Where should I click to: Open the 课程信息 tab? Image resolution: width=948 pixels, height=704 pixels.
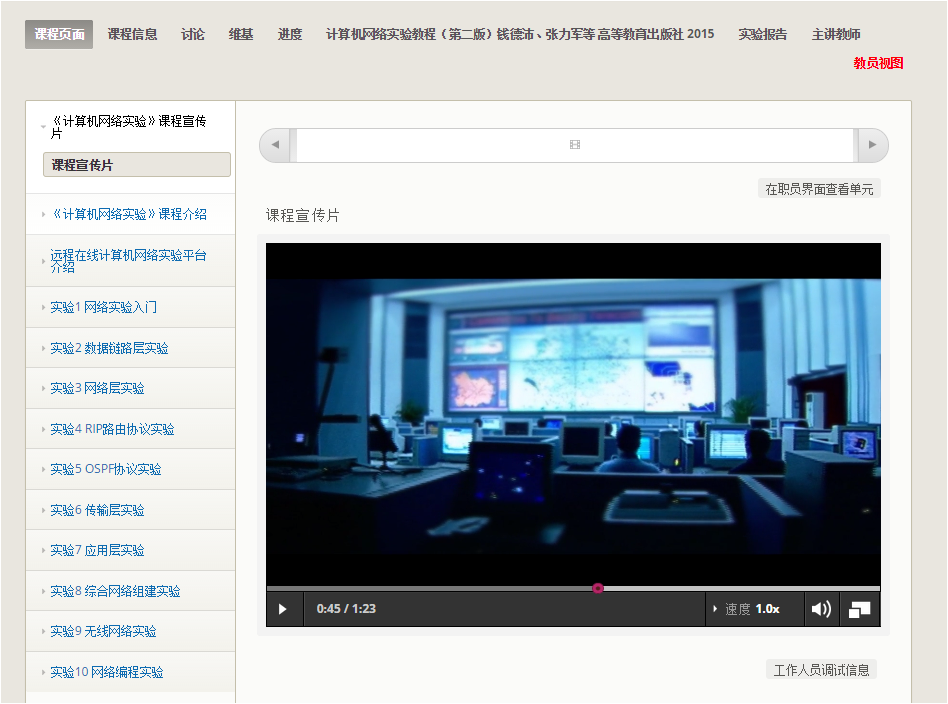click(132, 35)
